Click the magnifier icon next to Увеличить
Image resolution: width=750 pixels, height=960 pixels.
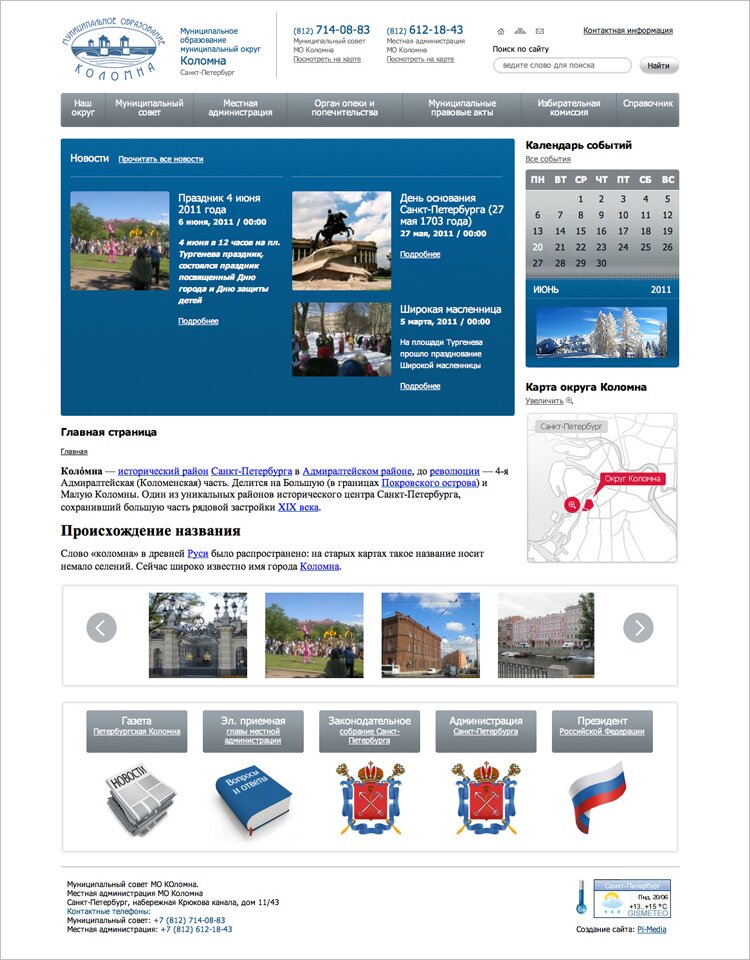click(x=569, y=401)
